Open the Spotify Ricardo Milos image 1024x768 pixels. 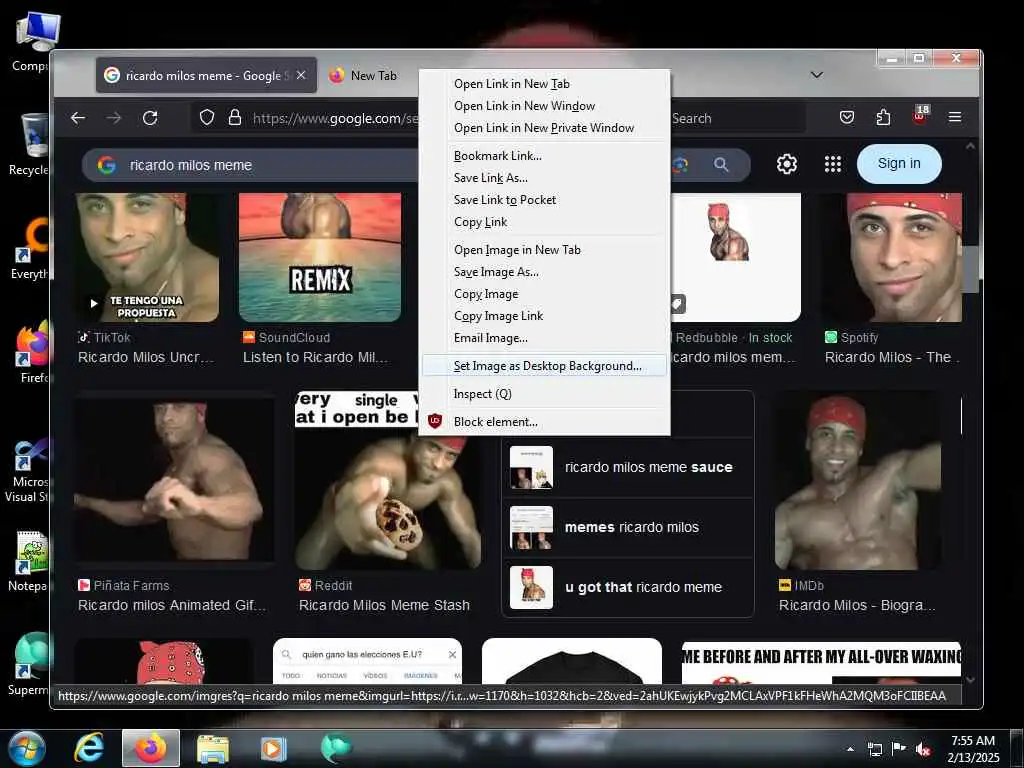click(893, 257)
